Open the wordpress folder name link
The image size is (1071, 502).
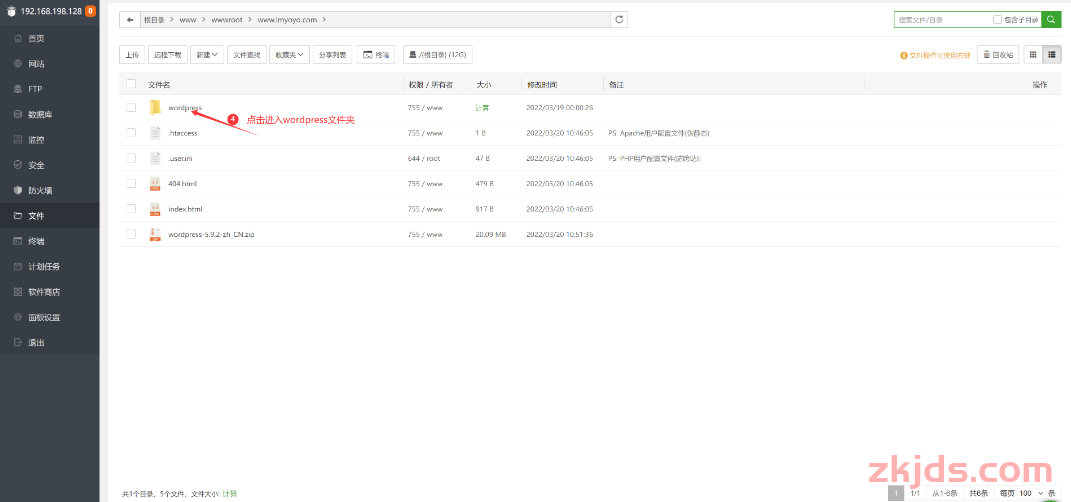pos(184,107)
